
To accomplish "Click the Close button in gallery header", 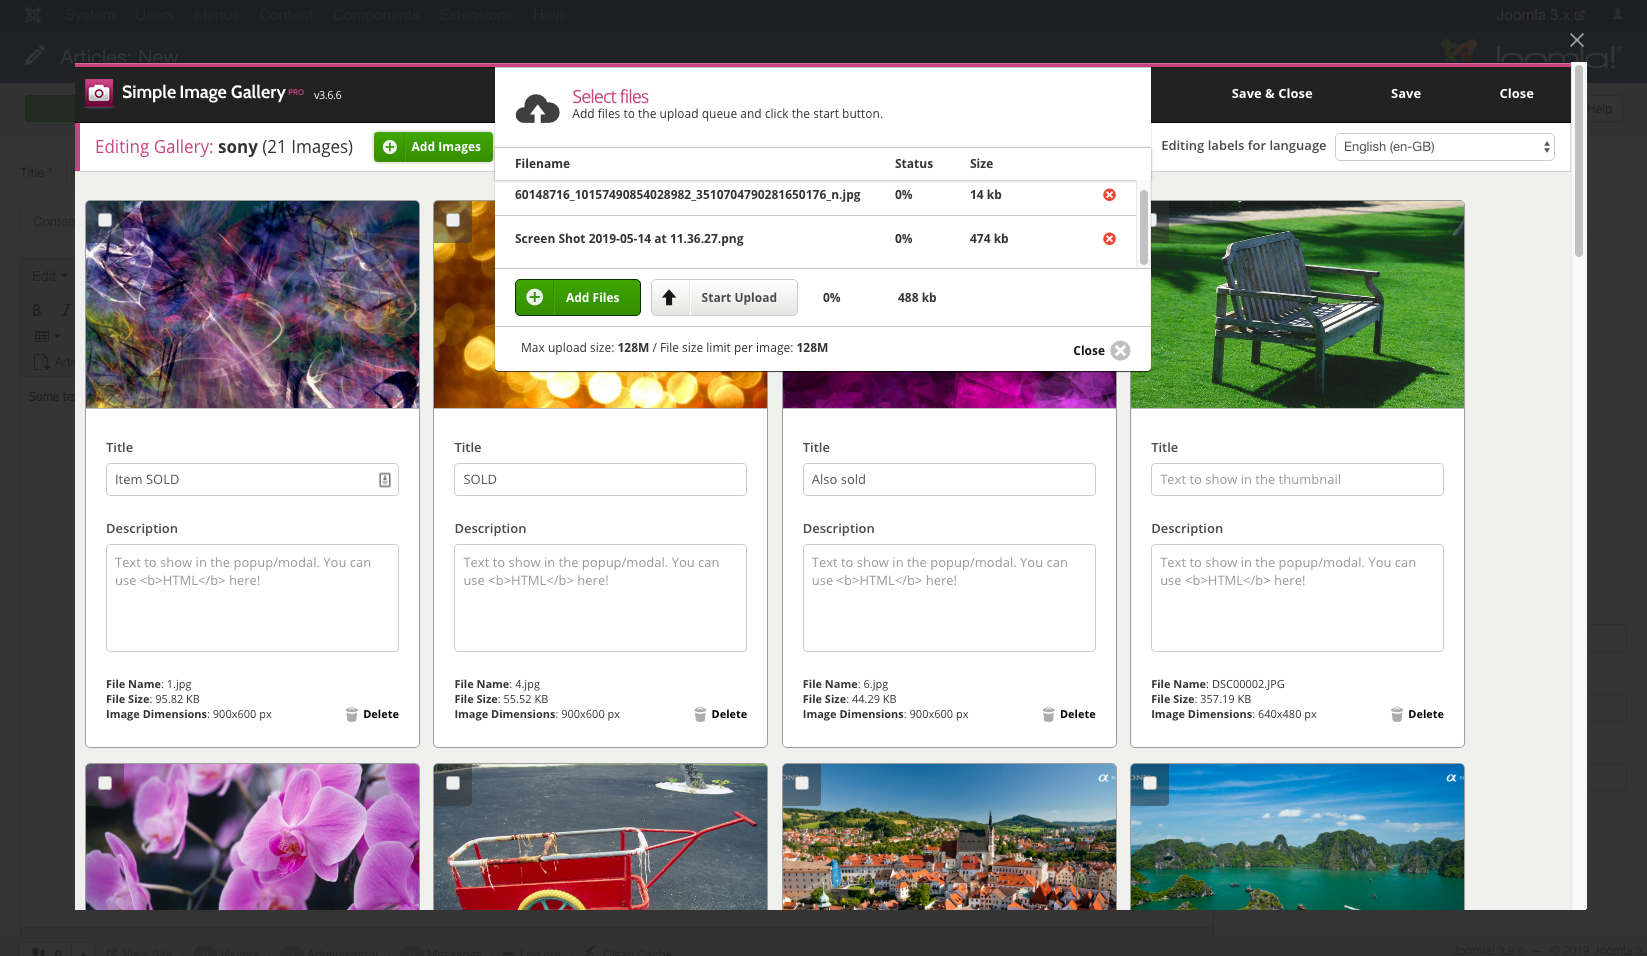I will click(x=1517, y=94).
